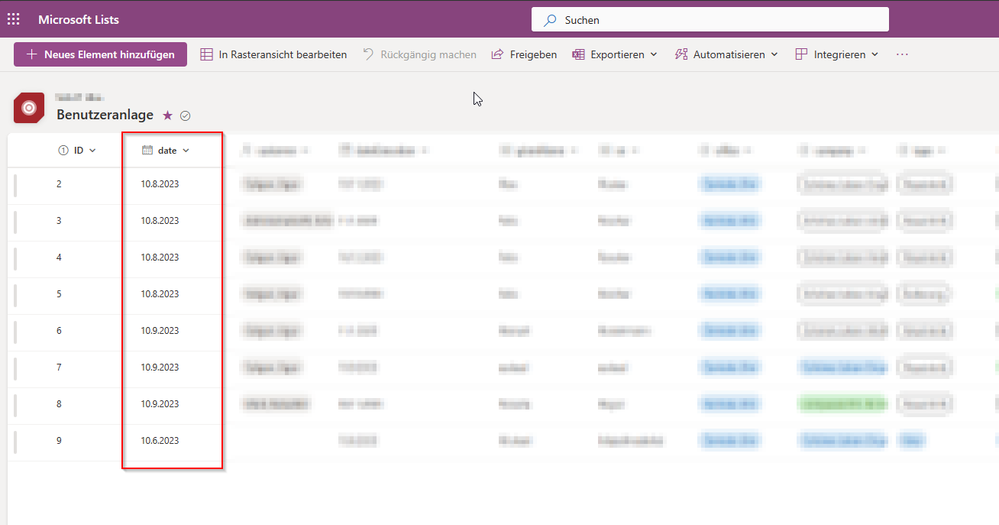
Task: Click the grid view table icon
Action: (x=206, y=55)
